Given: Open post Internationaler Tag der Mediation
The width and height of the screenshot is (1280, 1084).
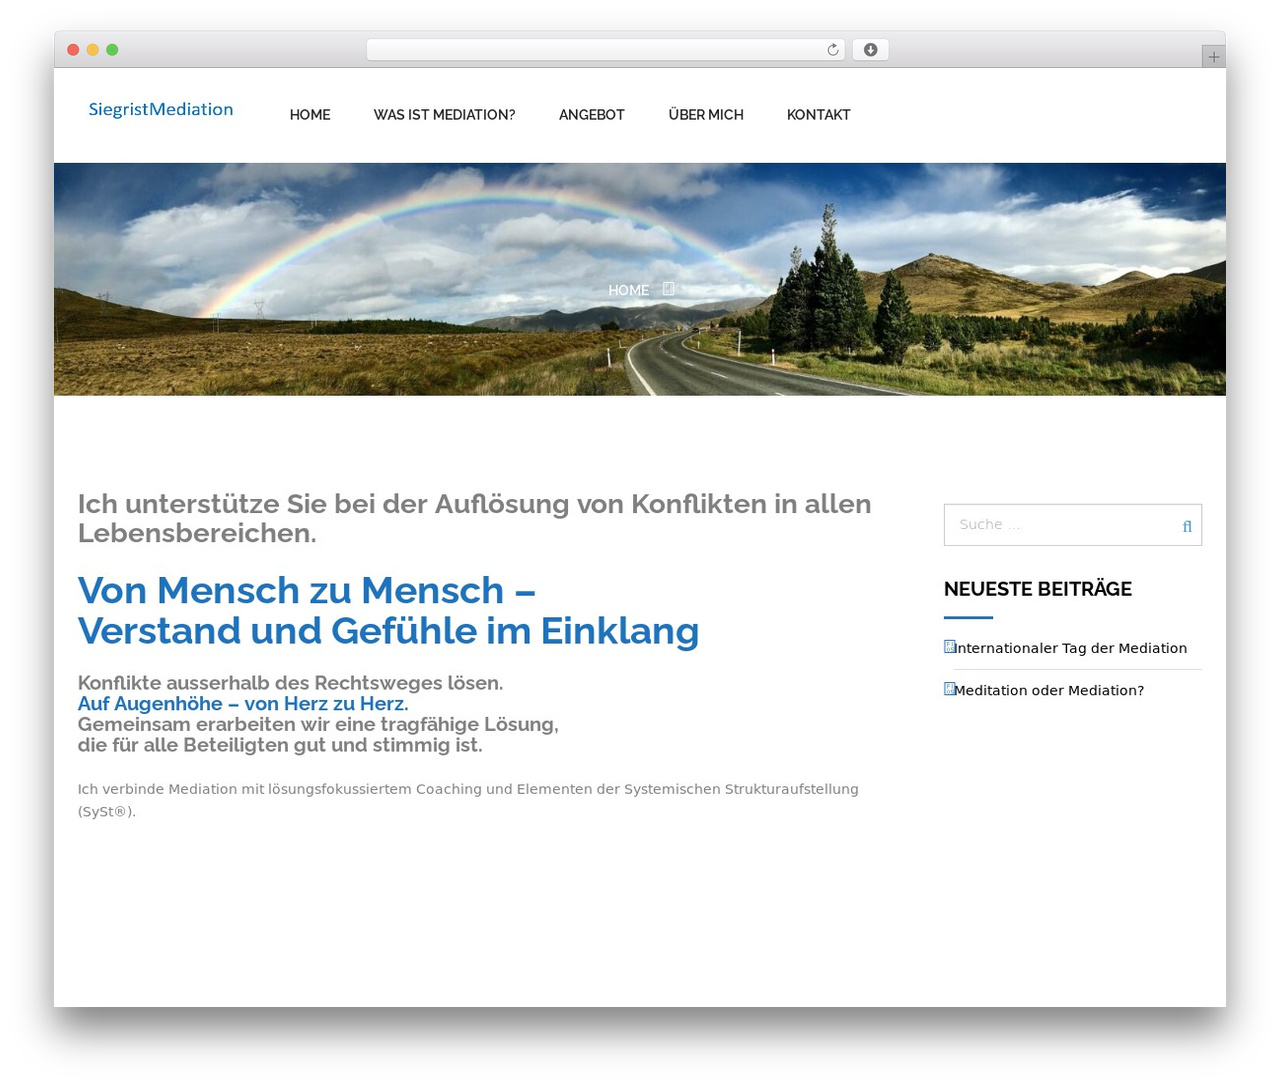Looking at the screenshot, I should click(1070, 648).
